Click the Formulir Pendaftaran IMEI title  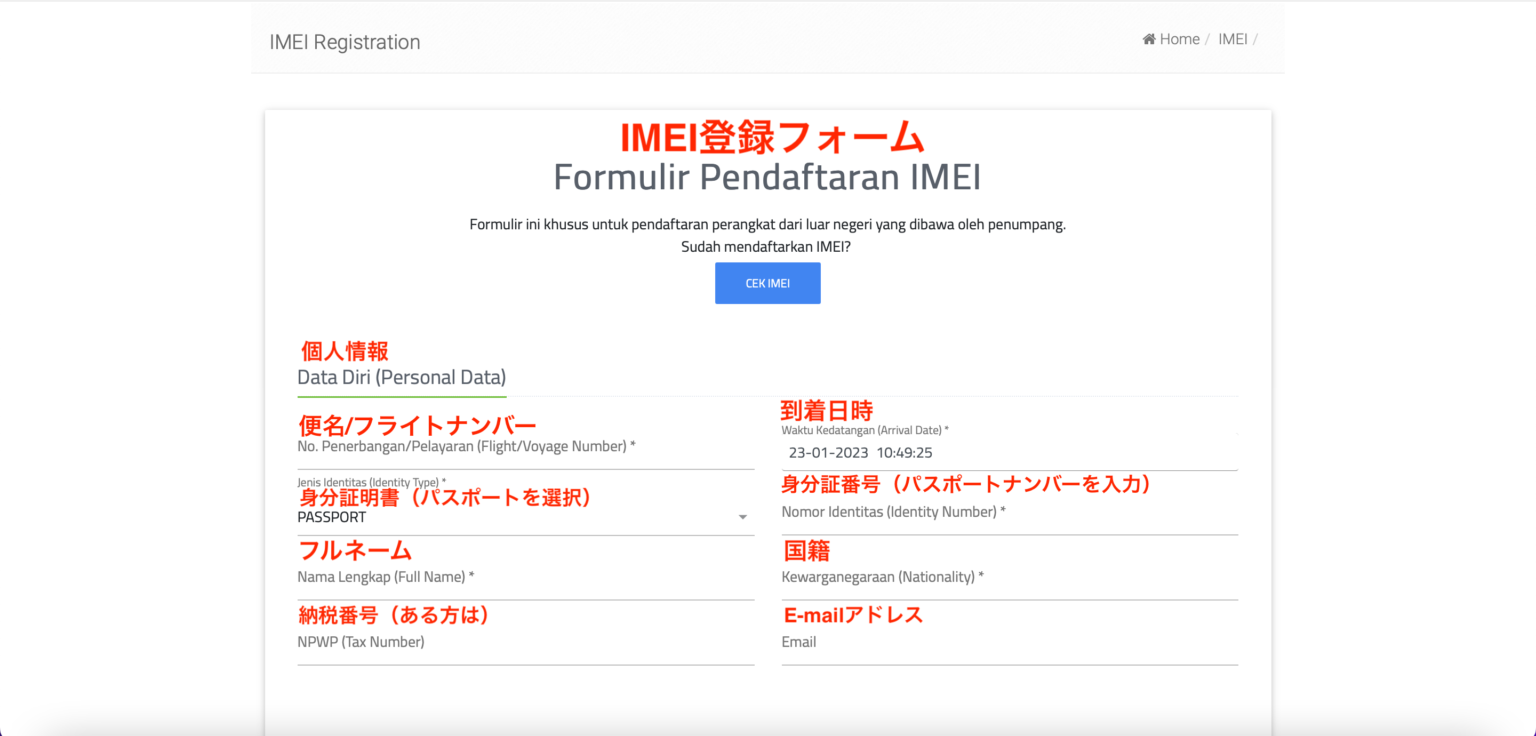(767, 178)
